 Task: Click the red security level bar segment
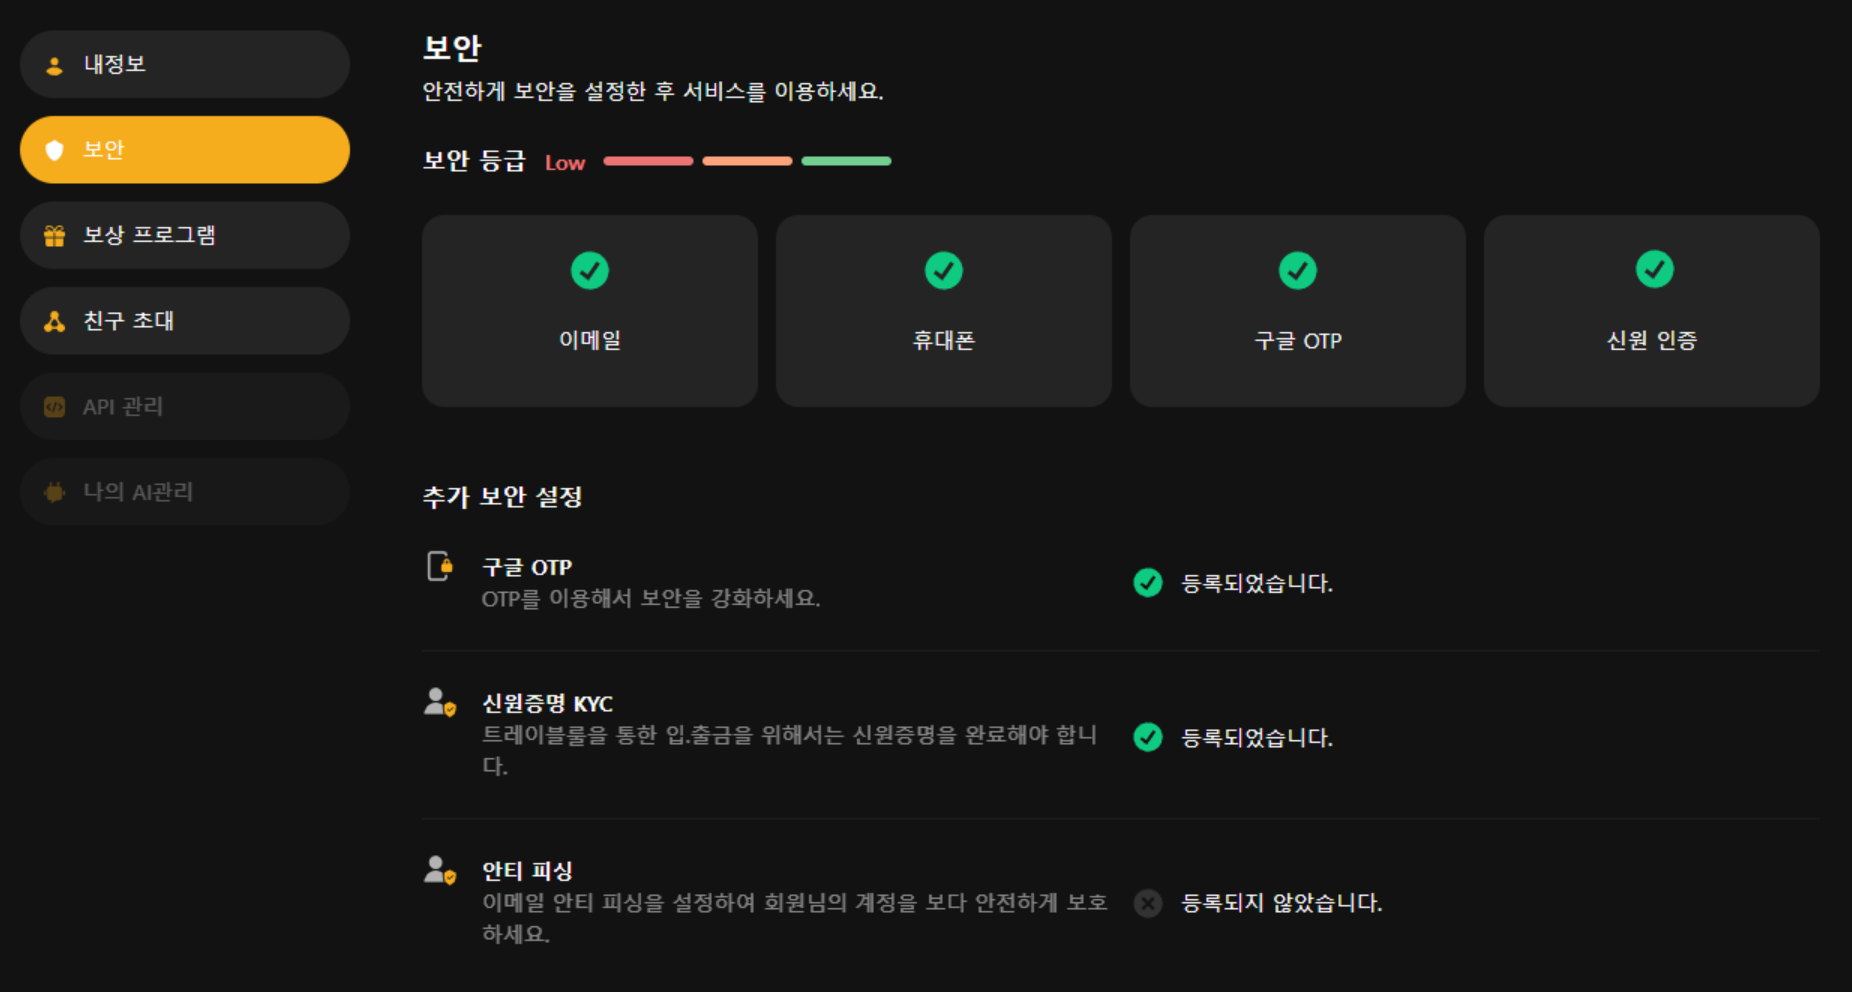[648, 161]
